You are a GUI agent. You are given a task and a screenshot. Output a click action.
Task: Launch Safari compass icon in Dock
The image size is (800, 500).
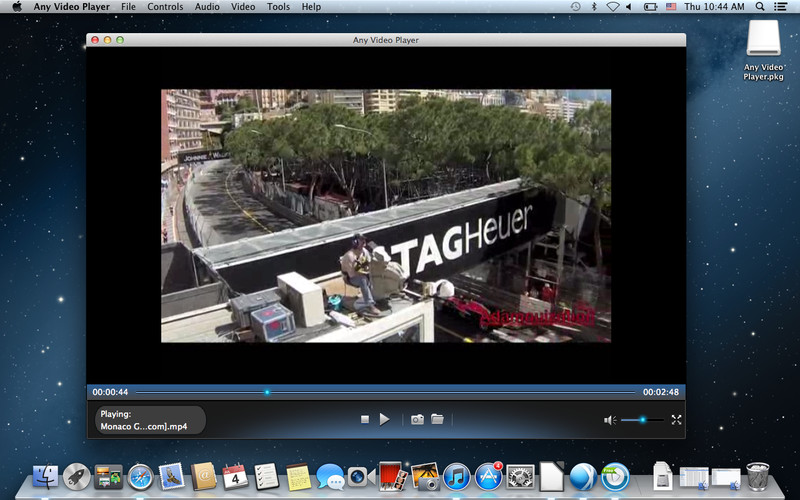140,477
